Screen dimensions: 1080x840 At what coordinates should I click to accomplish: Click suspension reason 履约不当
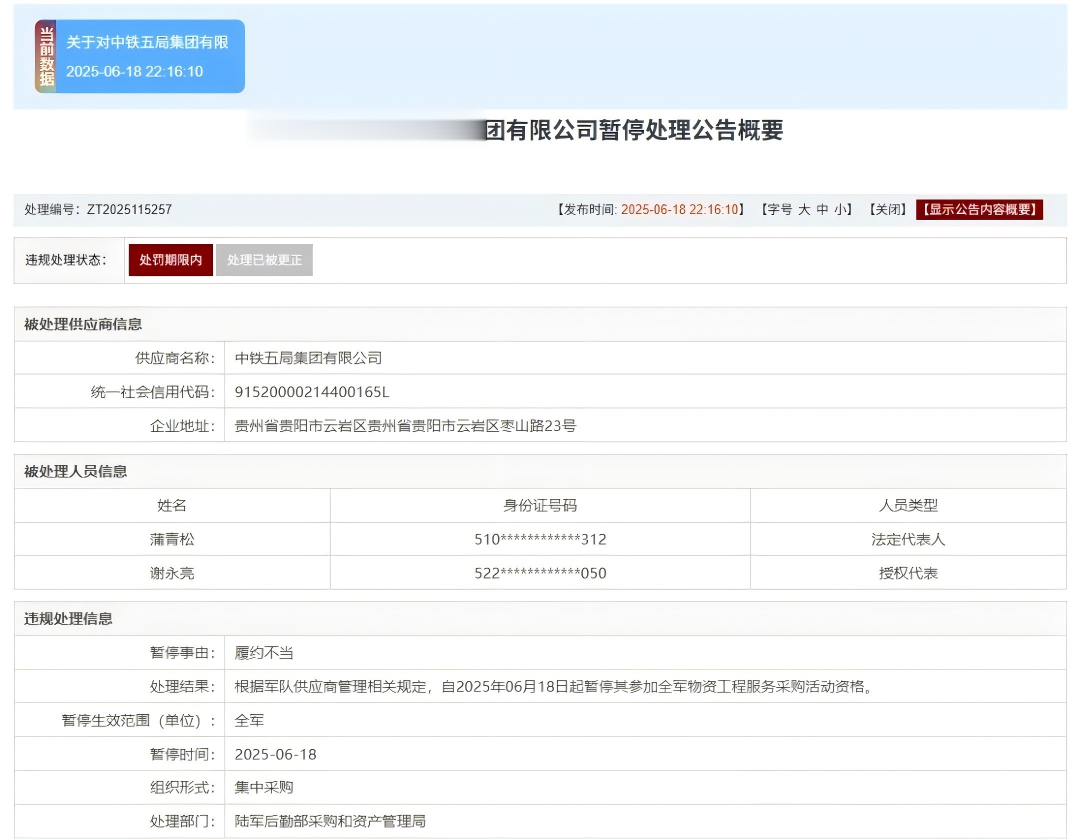coord(264,653)
